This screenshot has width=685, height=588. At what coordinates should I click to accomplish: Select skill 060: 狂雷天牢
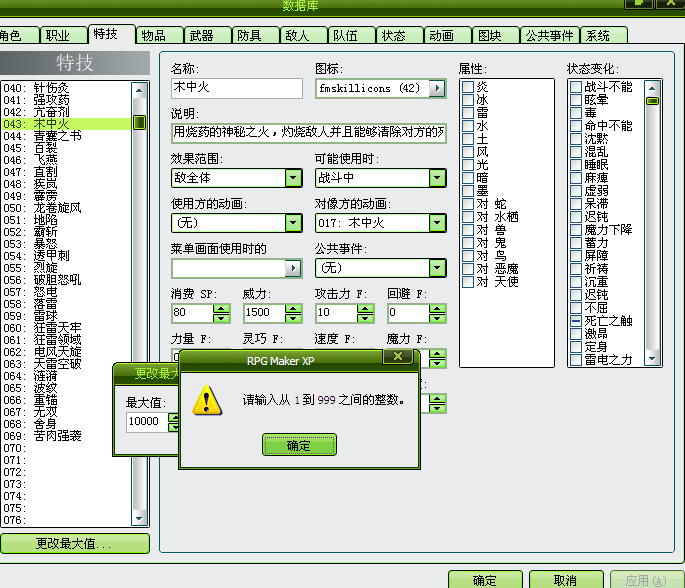click(x=66, y=328)
